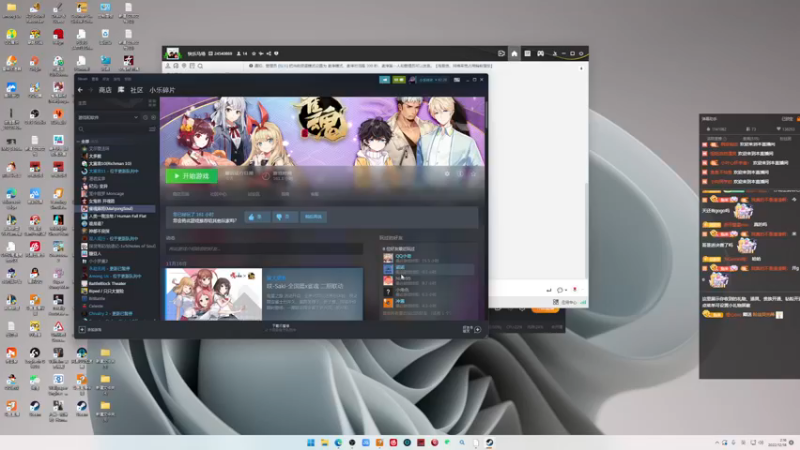Open the 下载已暂停 downloads status
Screen dimensions: 800x450
tap(281, 328)
